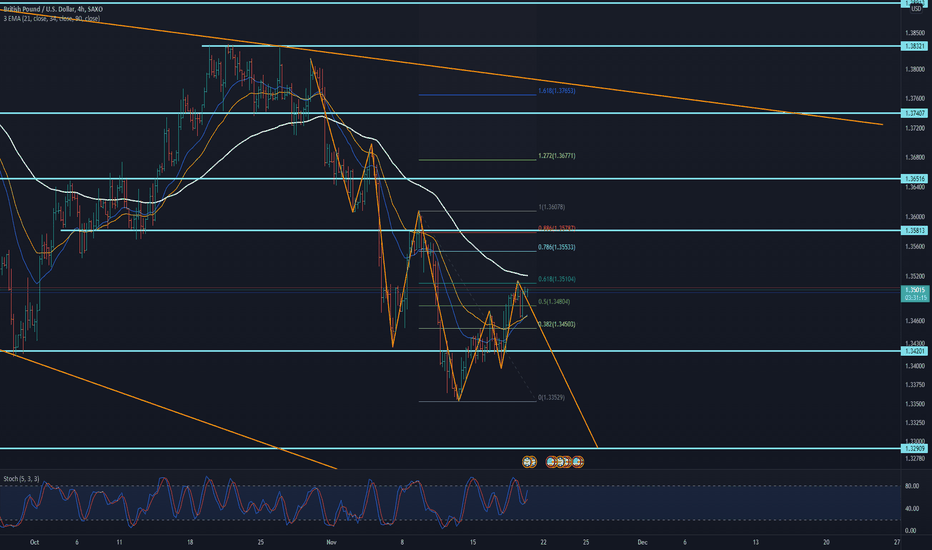Select the 1.32909 horizontal line price label
Viewport: 932px width, 550px height.
tap(915, 448)
